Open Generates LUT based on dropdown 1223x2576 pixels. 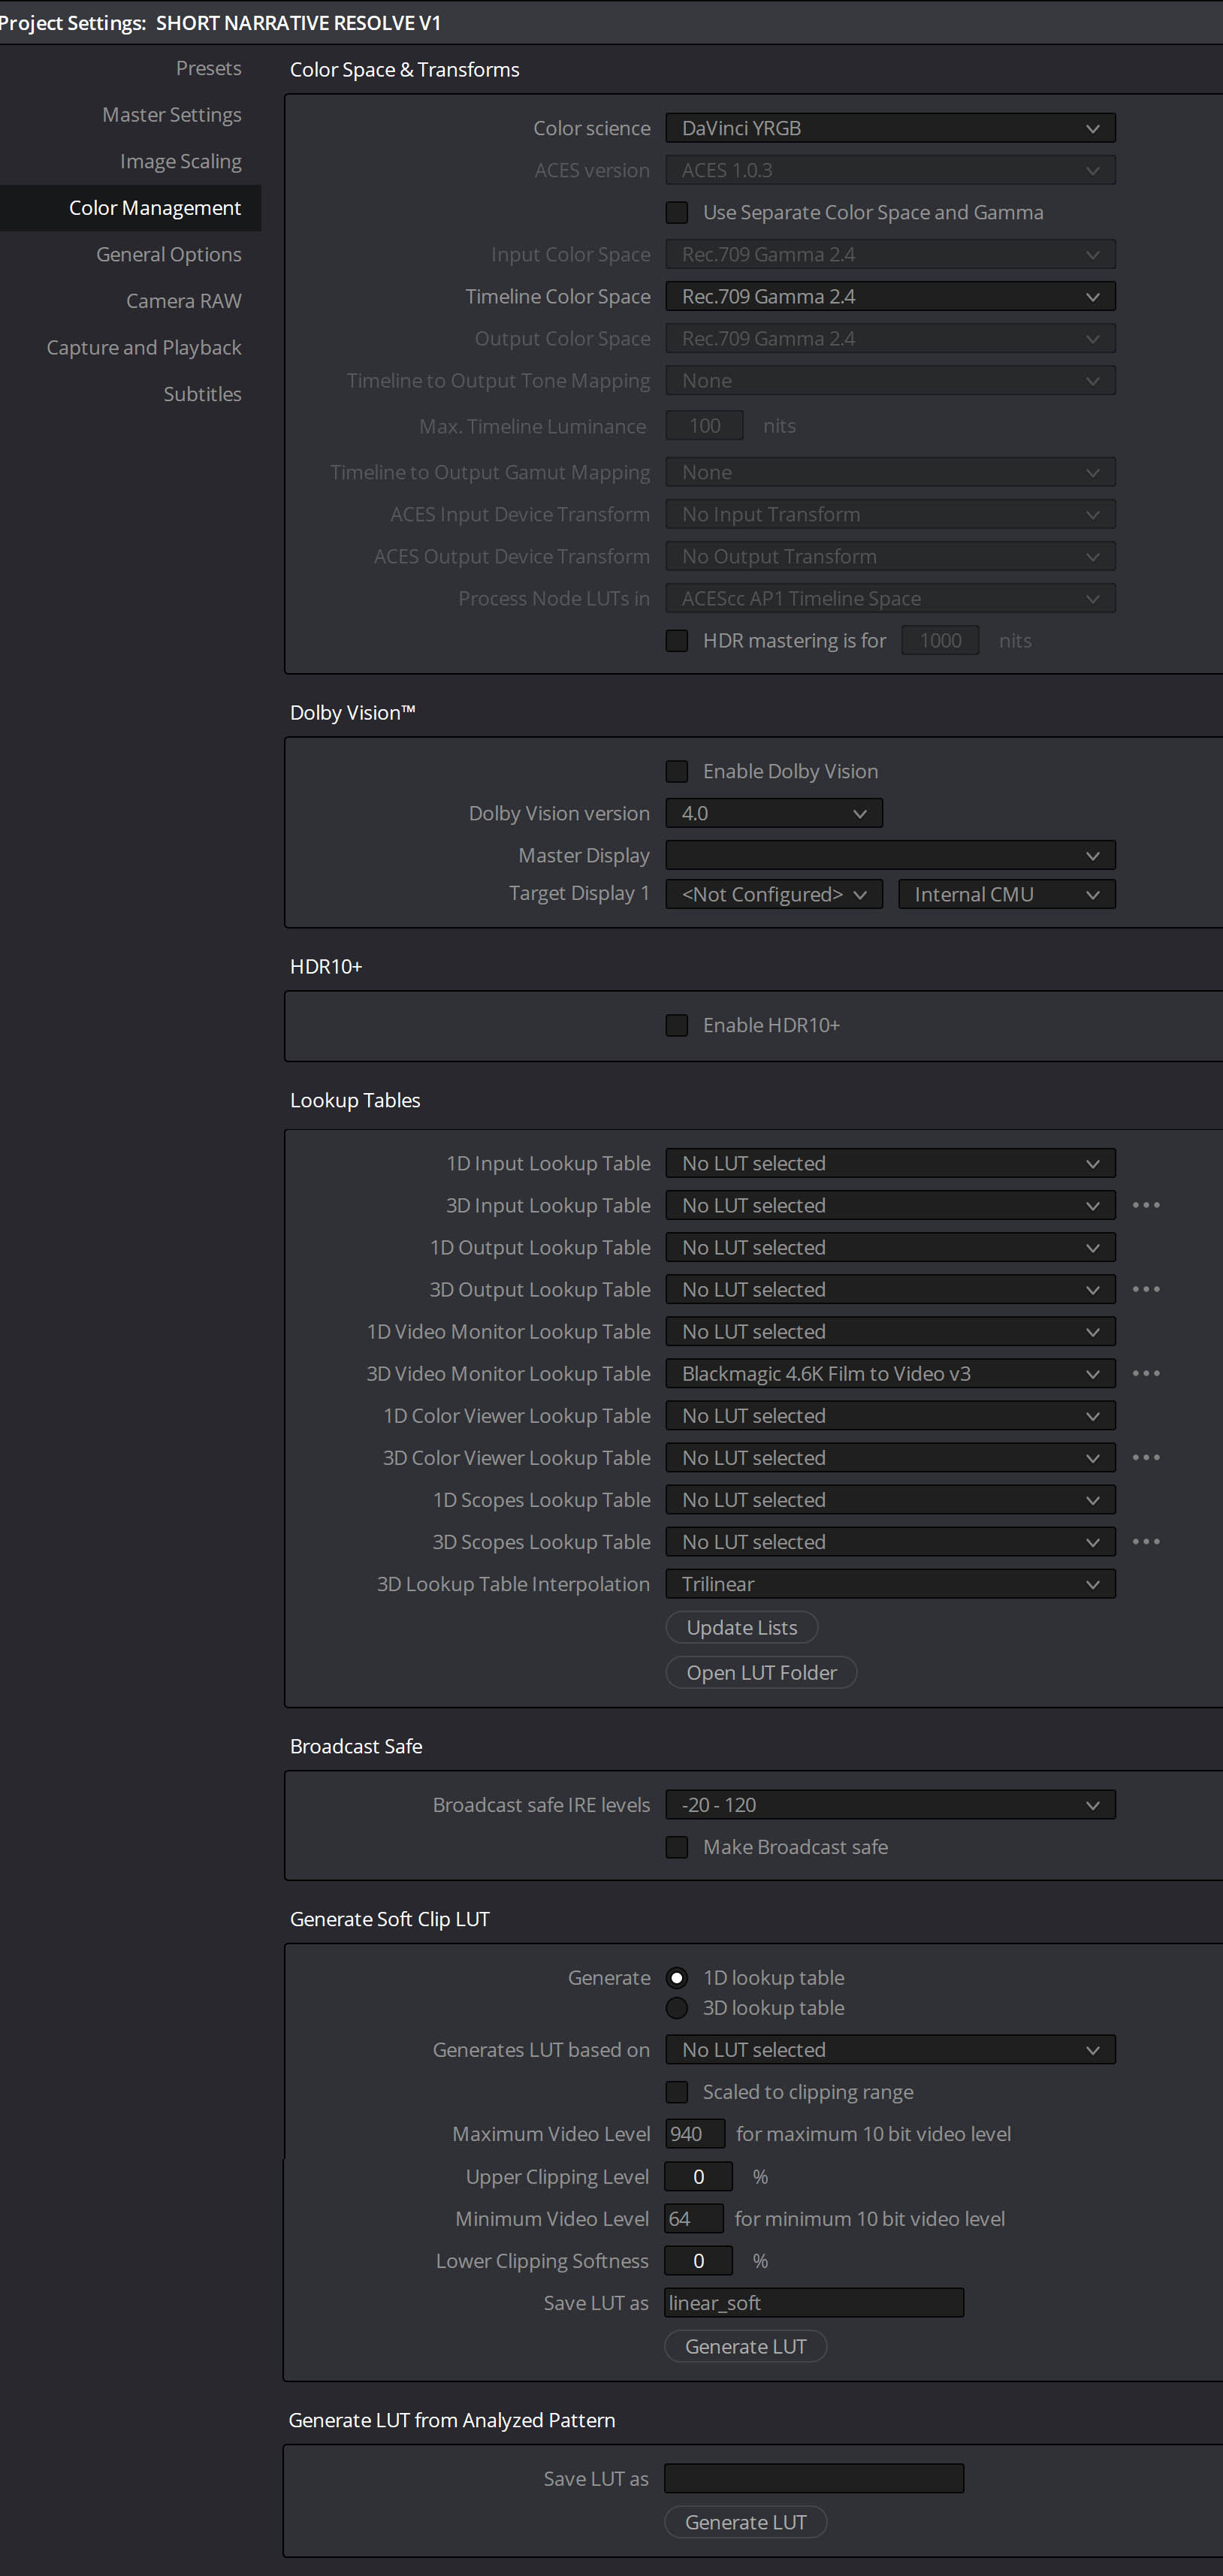(890, 2050)
